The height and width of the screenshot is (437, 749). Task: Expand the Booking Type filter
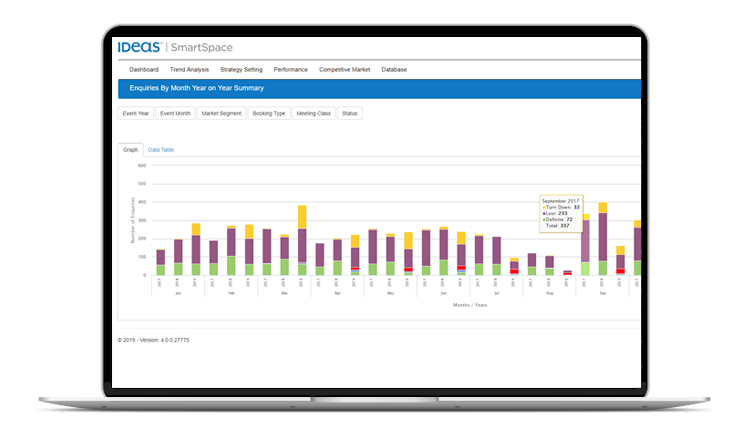pyautogui.click(x=269, y=114)
